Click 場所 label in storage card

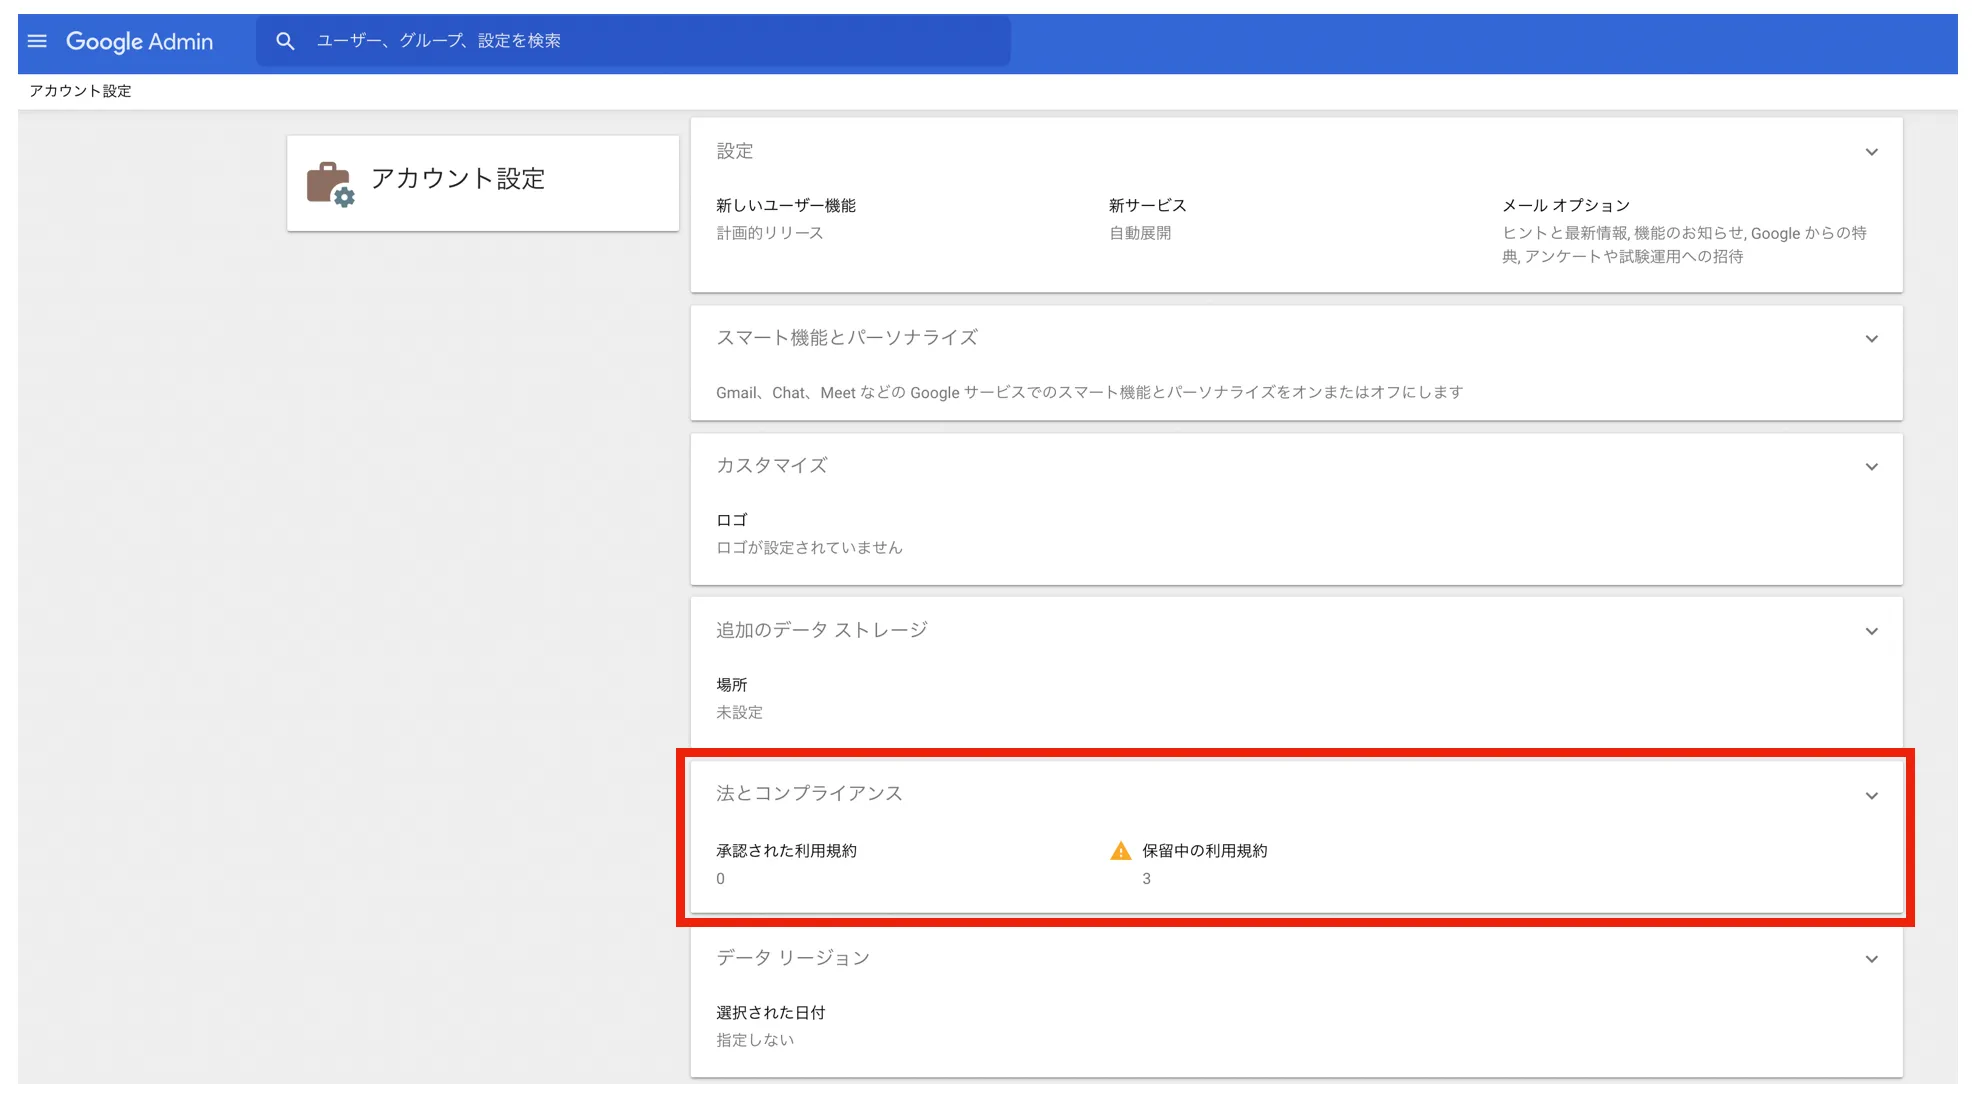(x=732, y=685)
